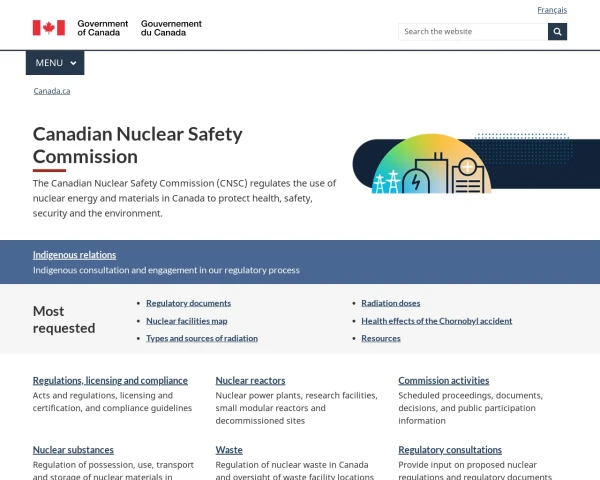This screenshot has height=480, width=600.
Task: Open Regulatory documents link
Action: point(188,303)
